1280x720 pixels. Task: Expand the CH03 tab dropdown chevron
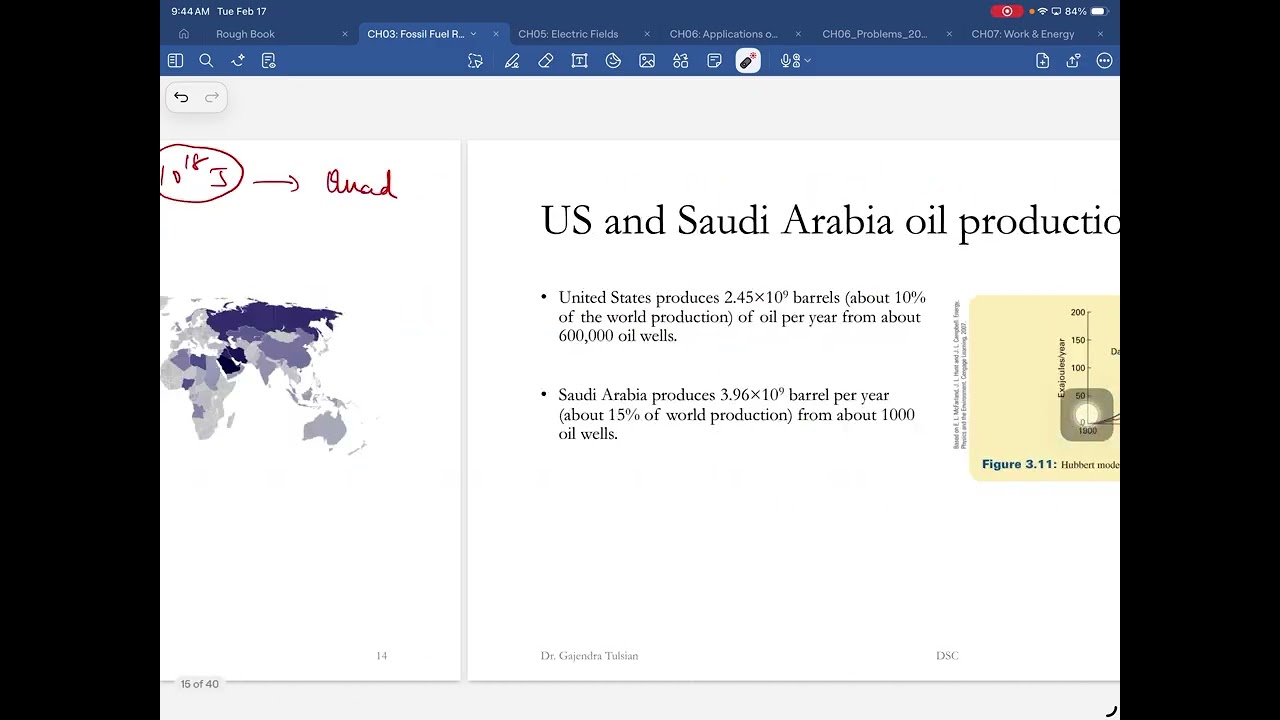[474, 34]
